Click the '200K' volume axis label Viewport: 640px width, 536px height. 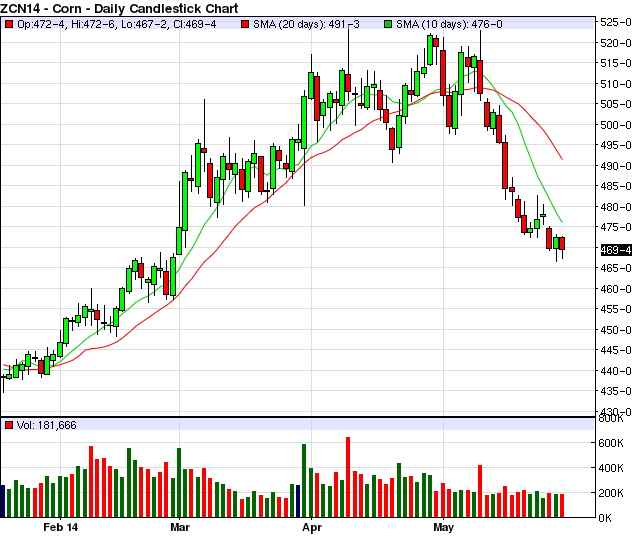pyautogui.click(x=611, y=493)
